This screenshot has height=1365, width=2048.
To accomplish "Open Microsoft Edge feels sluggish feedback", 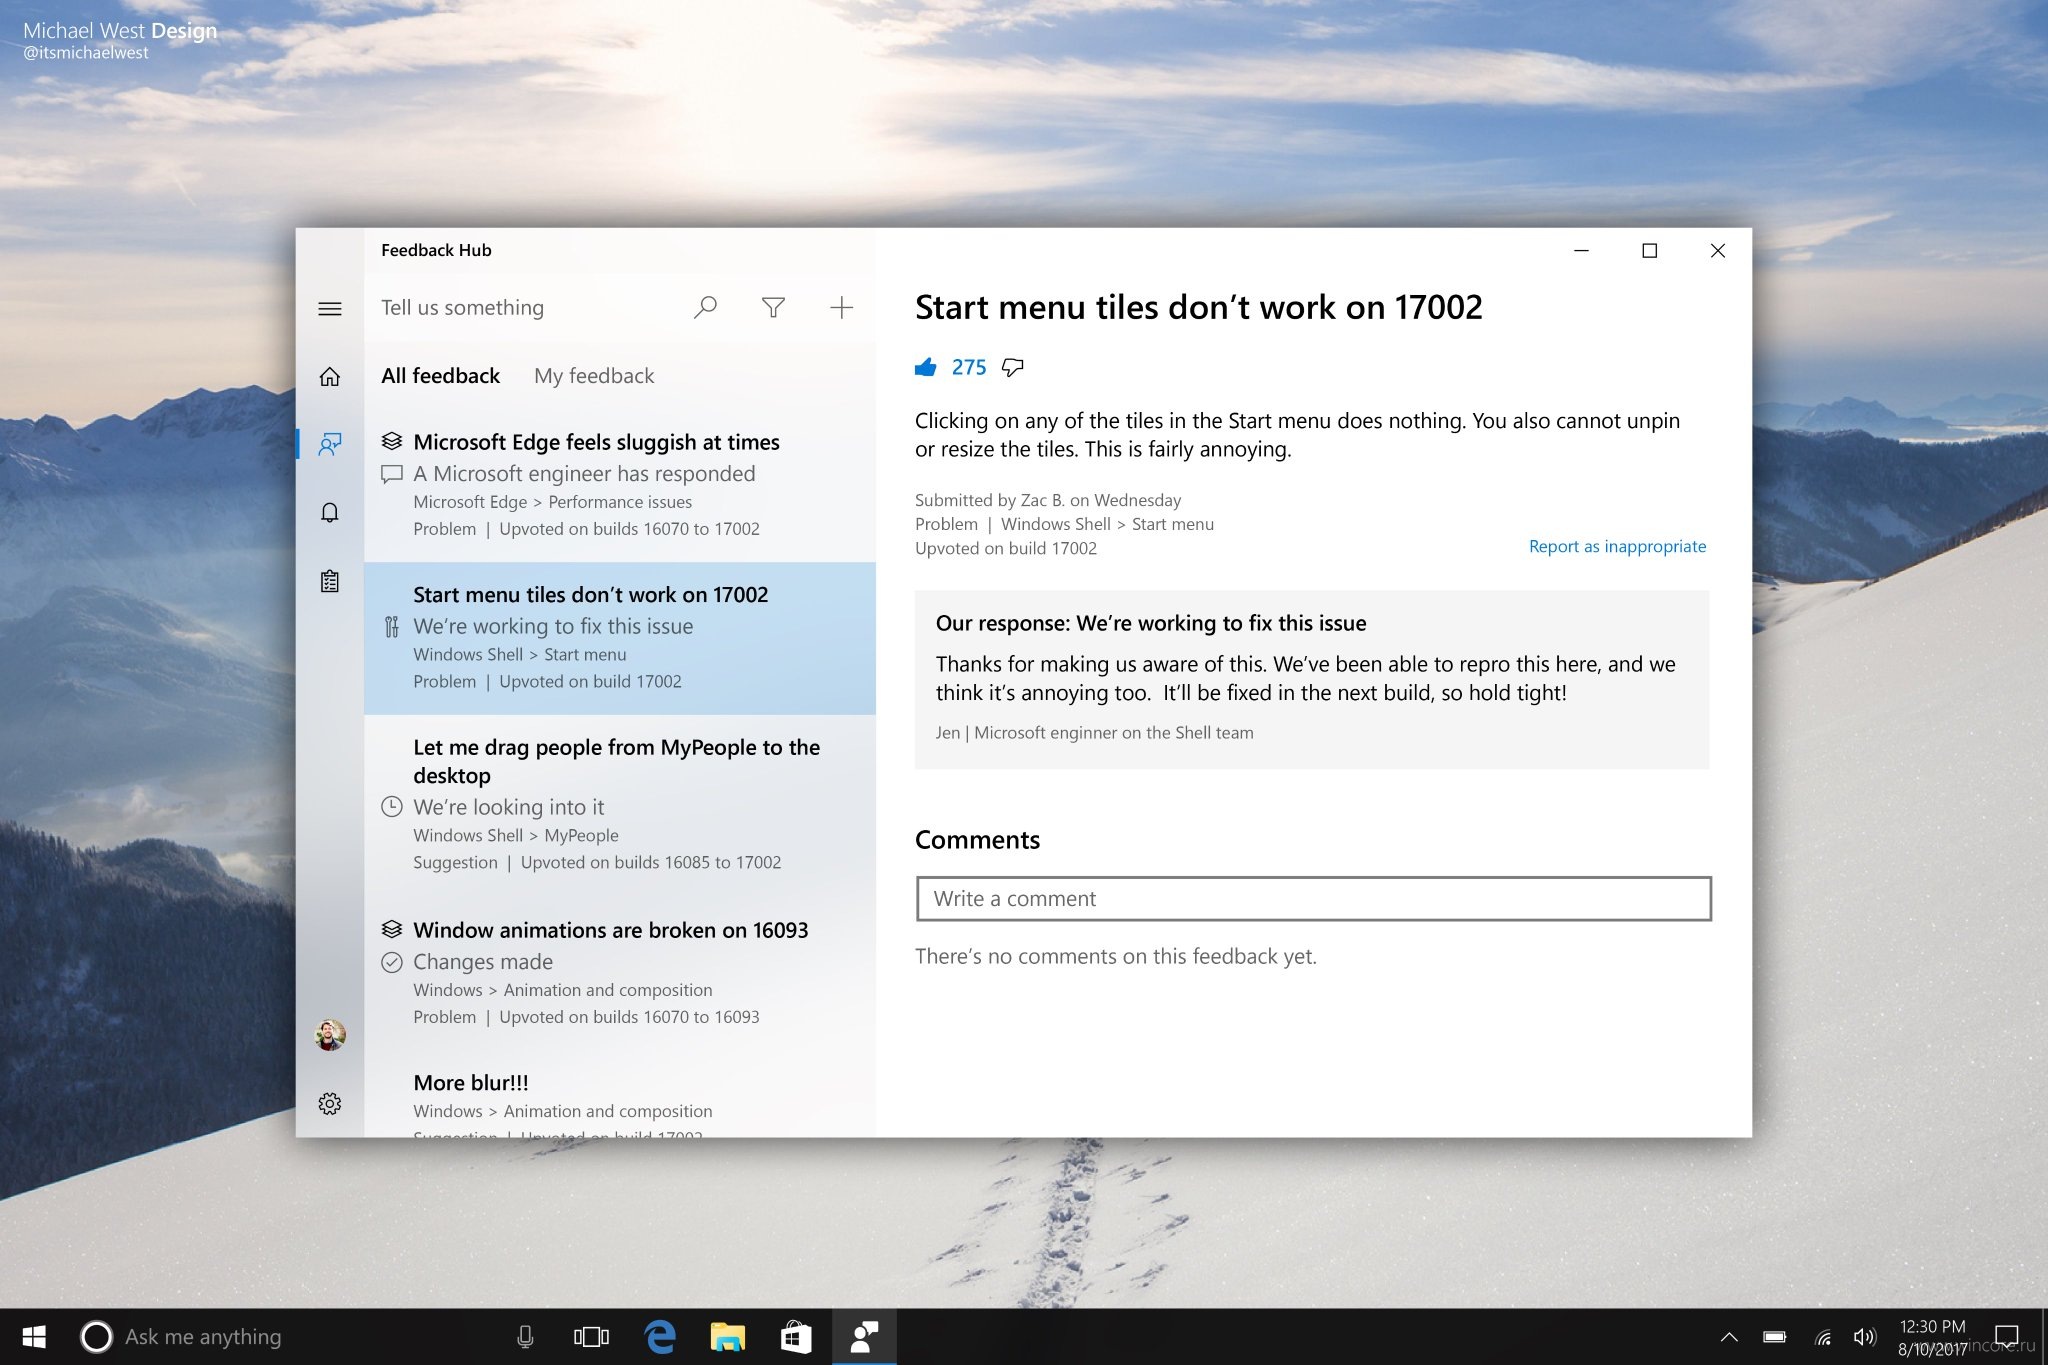I will (620, 484).
